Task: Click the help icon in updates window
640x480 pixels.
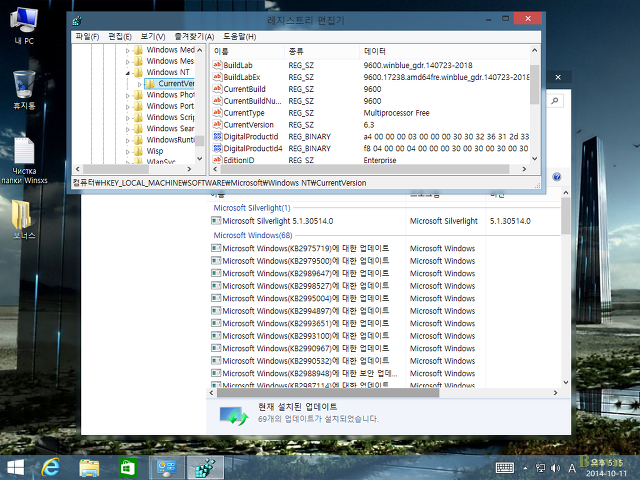Action: click(x=557, y=177)
